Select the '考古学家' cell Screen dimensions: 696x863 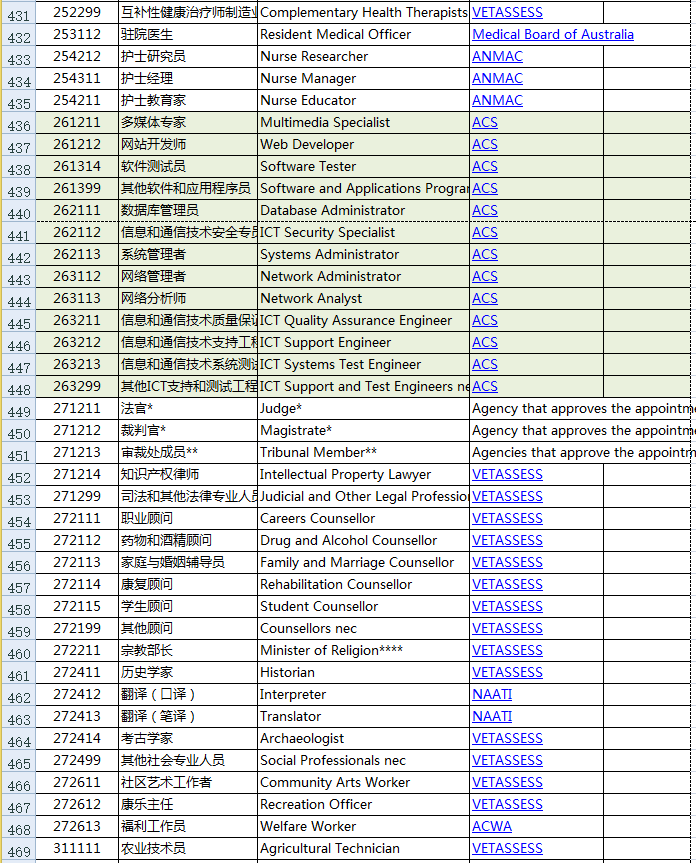pyautogui.click(x=188, y=739)
